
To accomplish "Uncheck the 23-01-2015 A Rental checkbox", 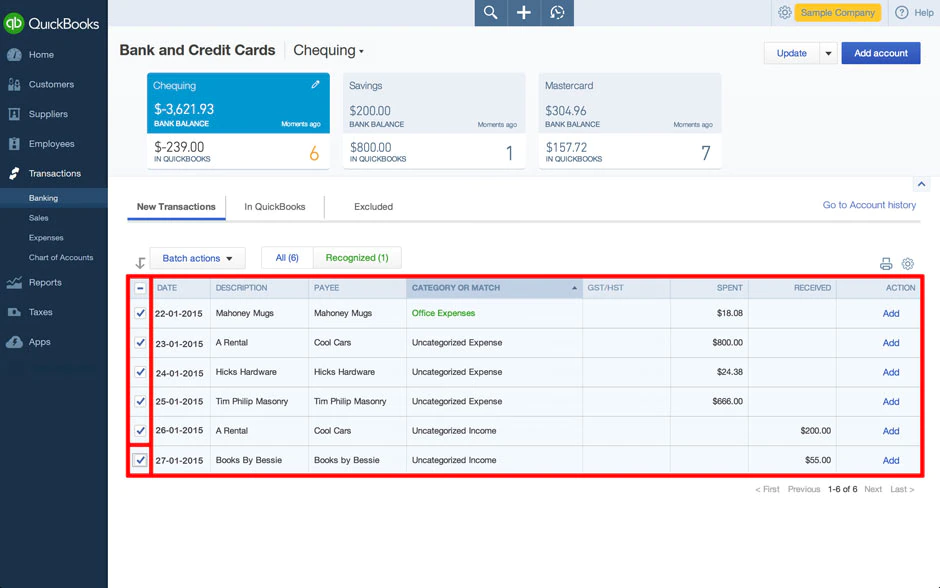I will [x=140, y=342].
